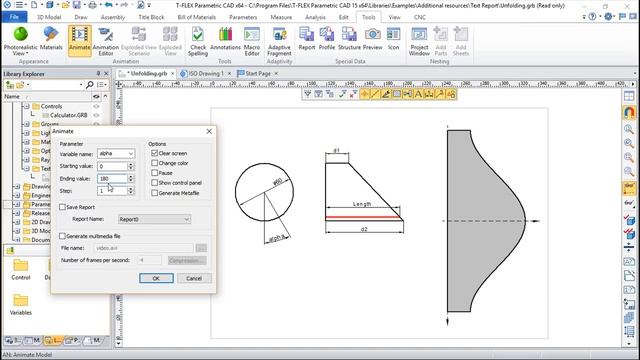
Task: Cancel the Animate dialog
Action: (194, 278)
